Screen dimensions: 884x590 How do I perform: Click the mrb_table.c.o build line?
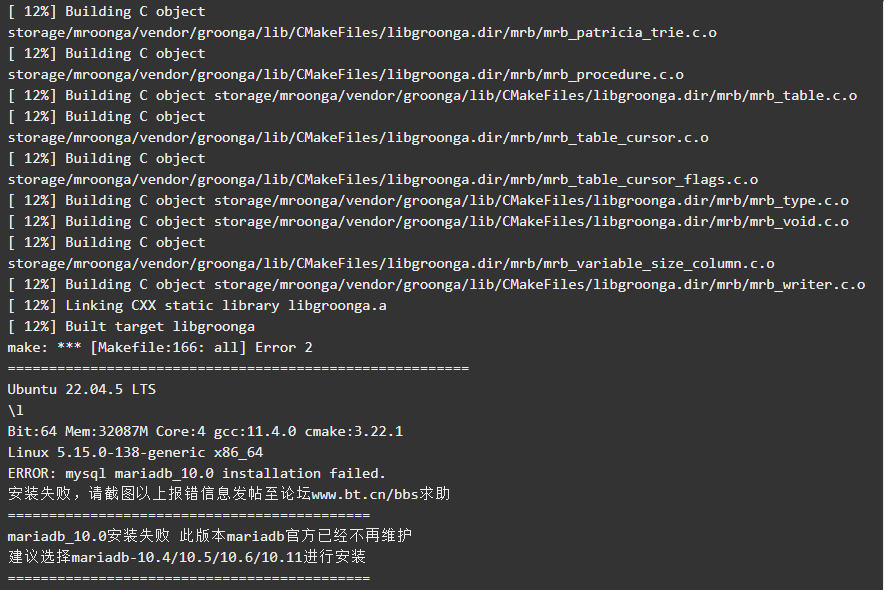[x=432, y=96]
